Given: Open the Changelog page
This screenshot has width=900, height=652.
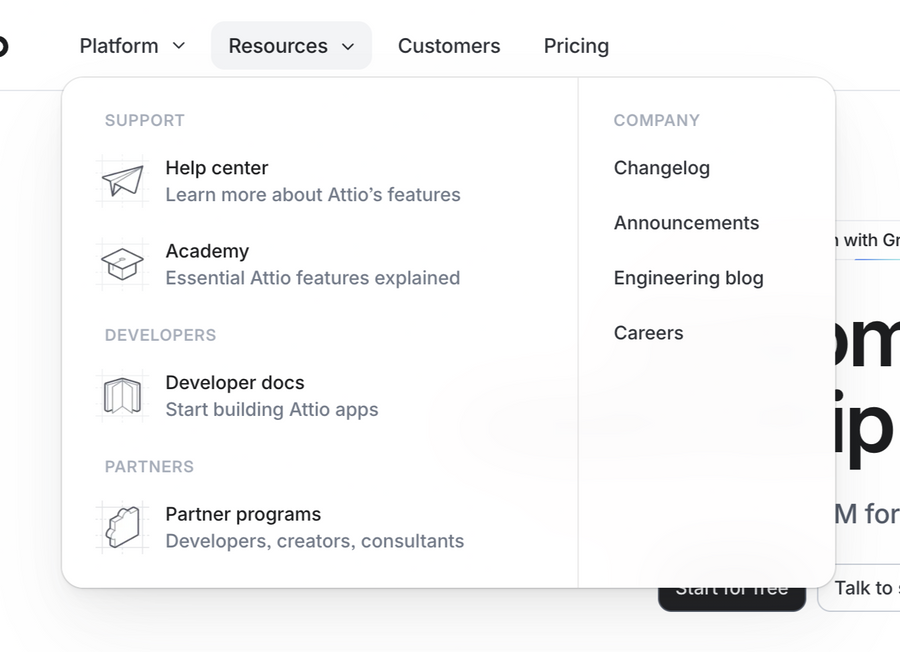Looking at the screenshot, I should click(x=662, y=168).
